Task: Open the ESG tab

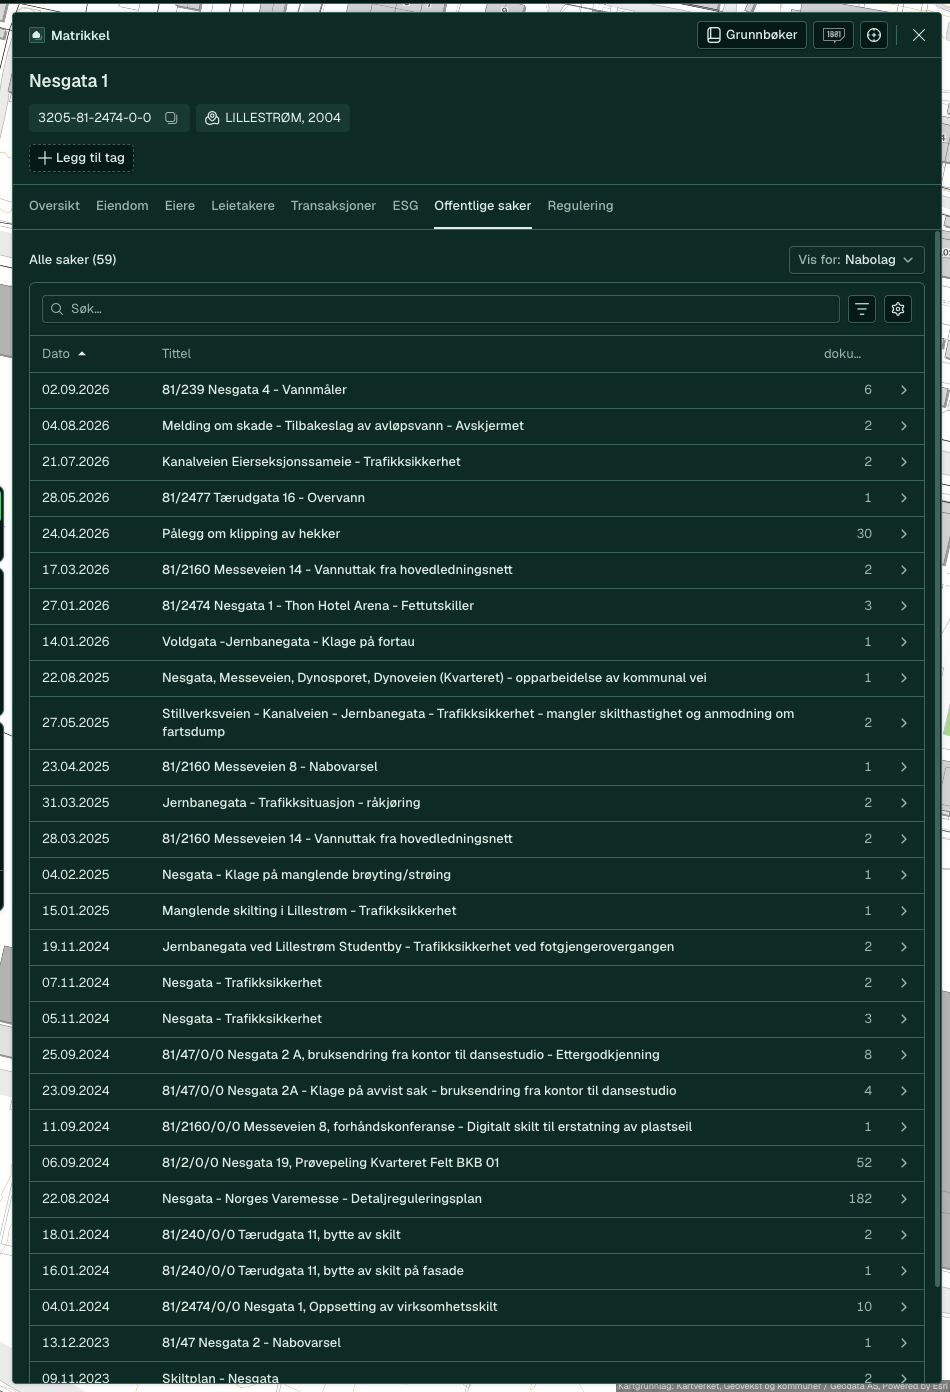Action: click(x=405, y=206)
